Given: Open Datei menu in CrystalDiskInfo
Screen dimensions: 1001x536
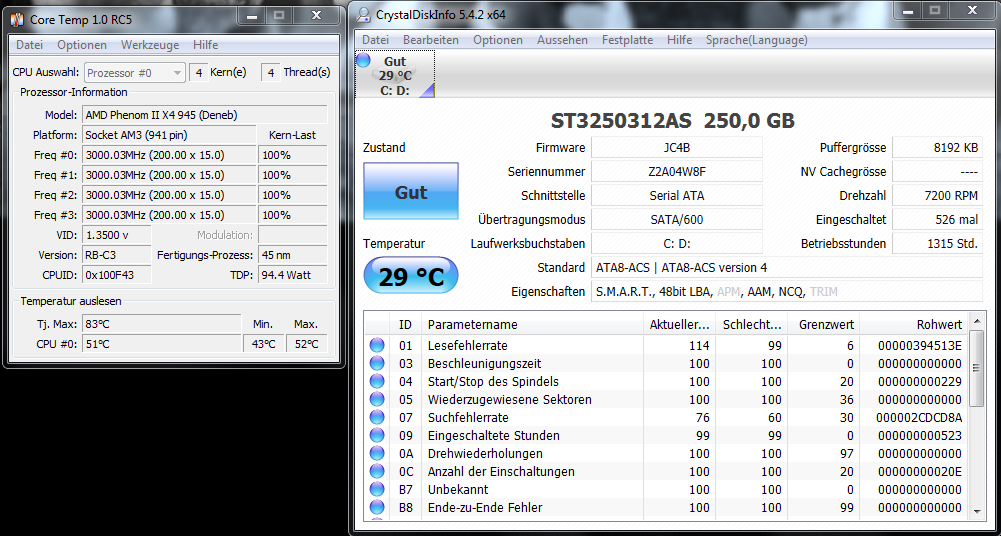Looking at the screenshot, I should click(x=375, y=40).
